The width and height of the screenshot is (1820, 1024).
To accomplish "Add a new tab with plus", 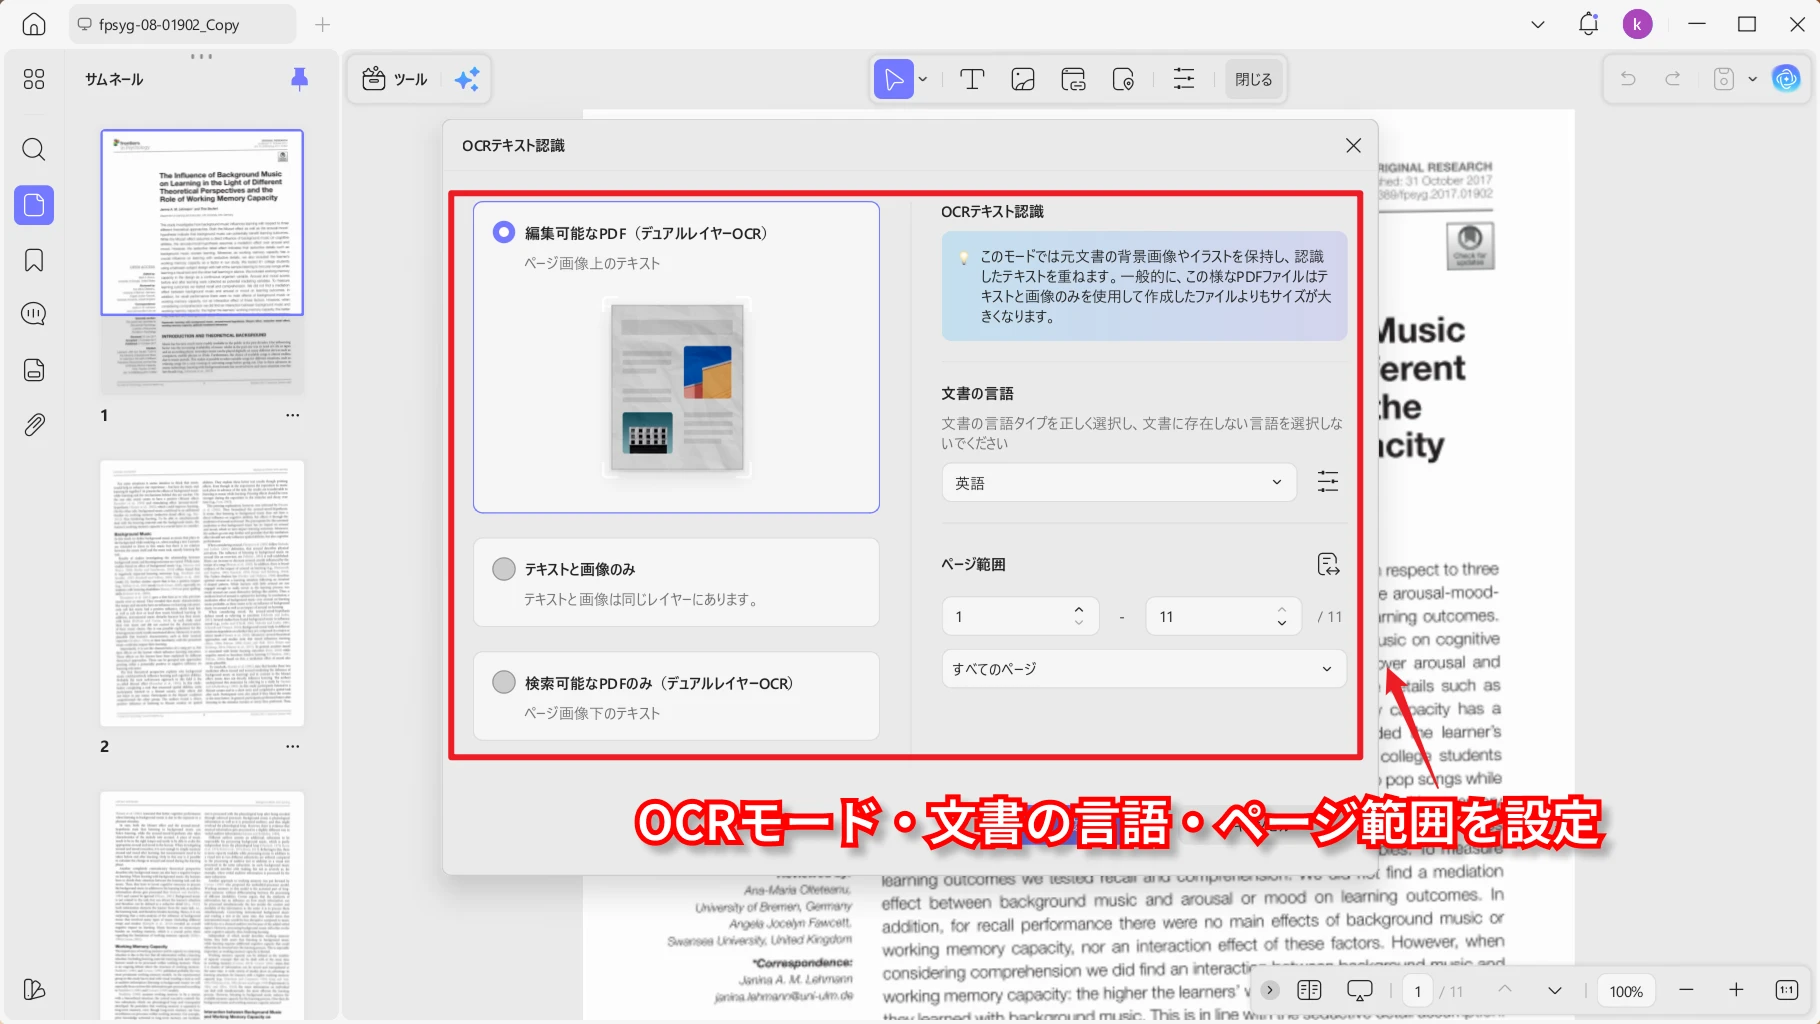I will coord(322,24).
